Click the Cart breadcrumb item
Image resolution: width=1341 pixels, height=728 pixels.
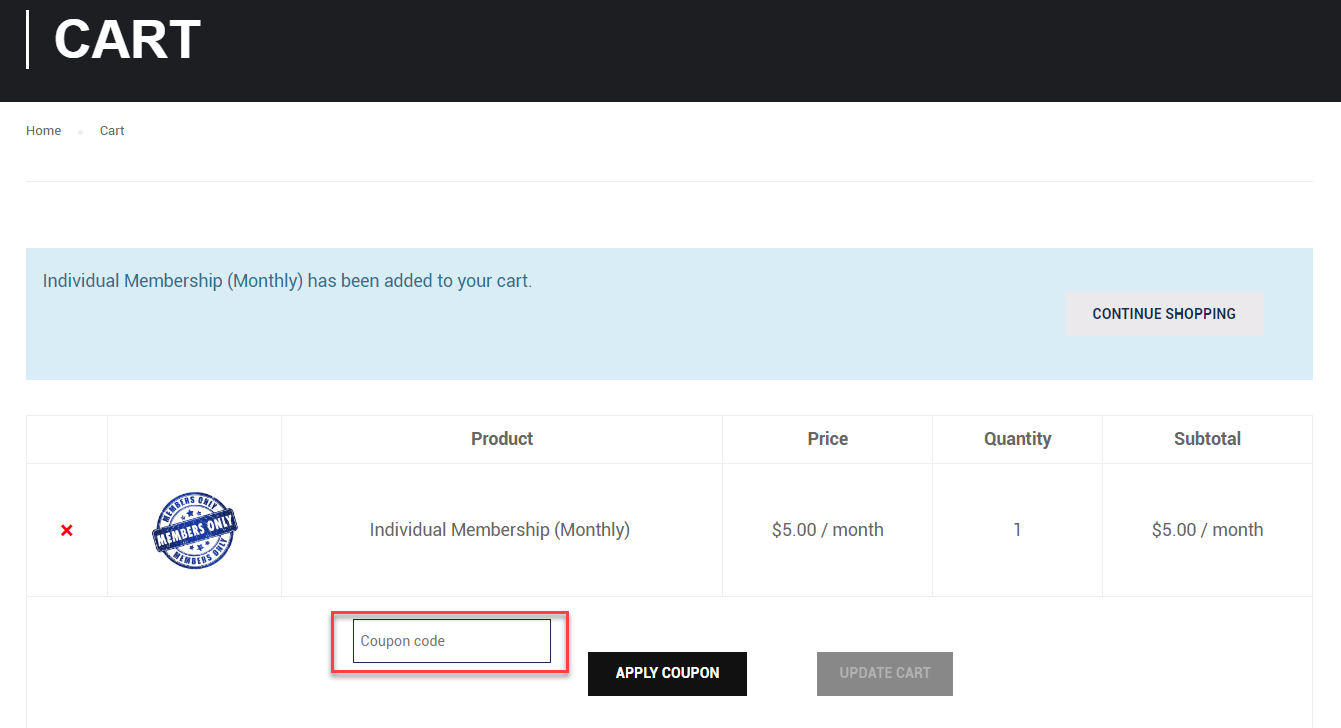coord(112,131)
